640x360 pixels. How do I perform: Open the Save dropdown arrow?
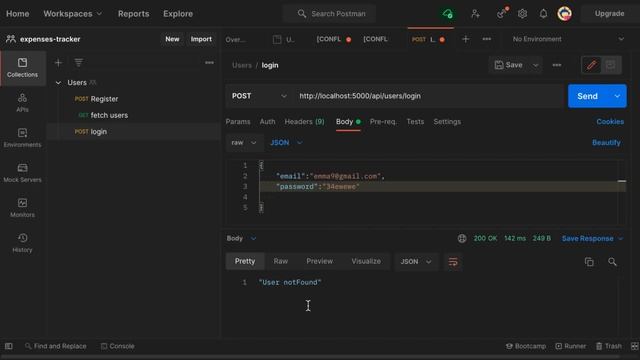[536, 65]
